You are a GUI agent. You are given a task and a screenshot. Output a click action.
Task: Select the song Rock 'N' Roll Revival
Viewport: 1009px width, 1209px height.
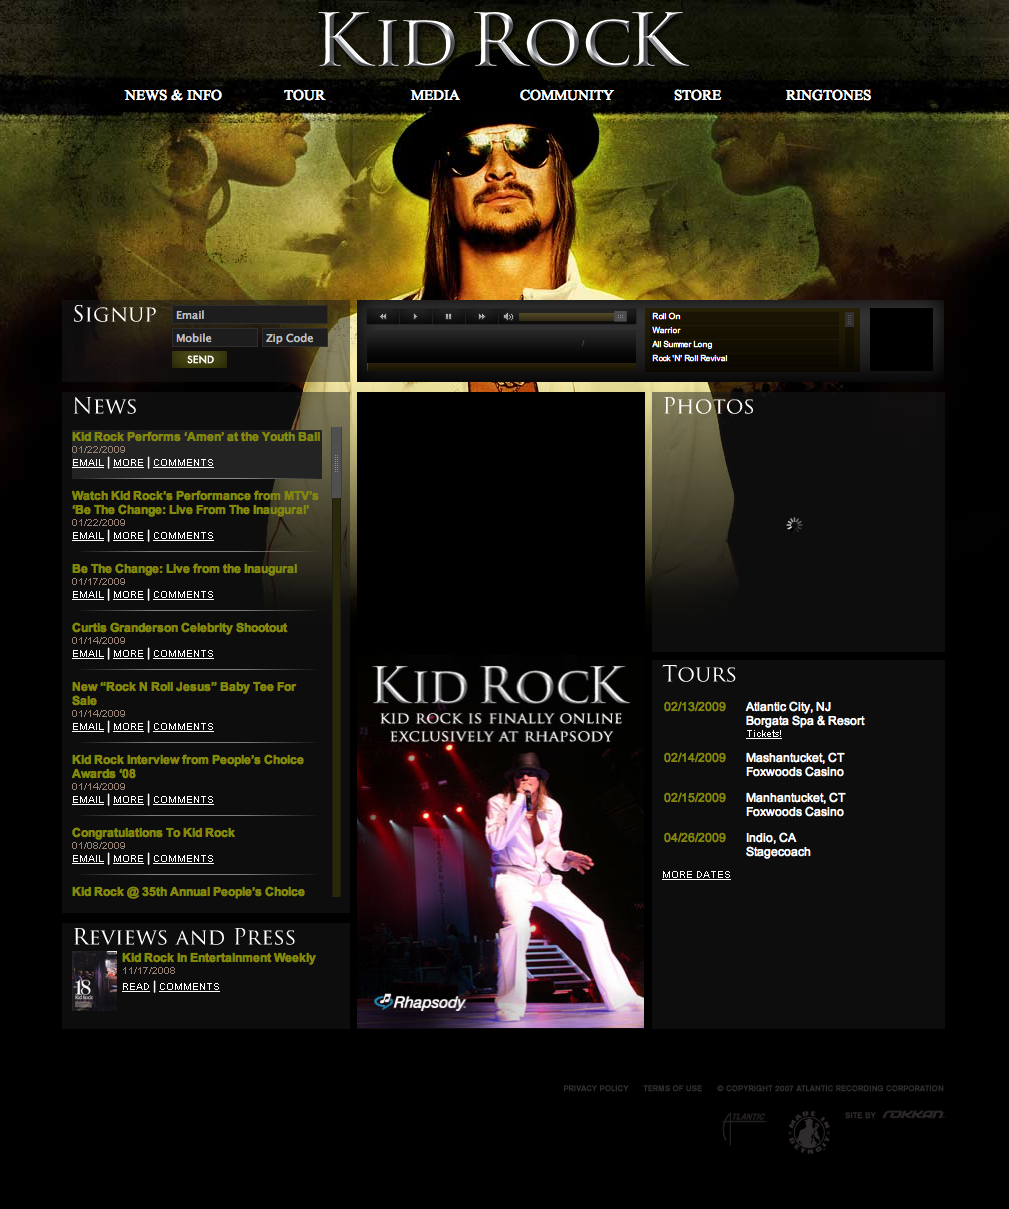[x=746, y=358]
